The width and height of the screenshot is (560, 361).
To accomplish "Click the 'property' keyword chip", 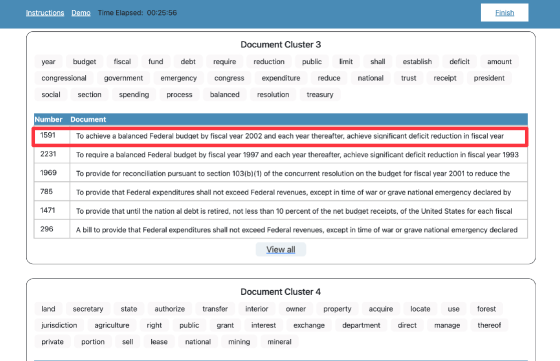I will 337,309.
